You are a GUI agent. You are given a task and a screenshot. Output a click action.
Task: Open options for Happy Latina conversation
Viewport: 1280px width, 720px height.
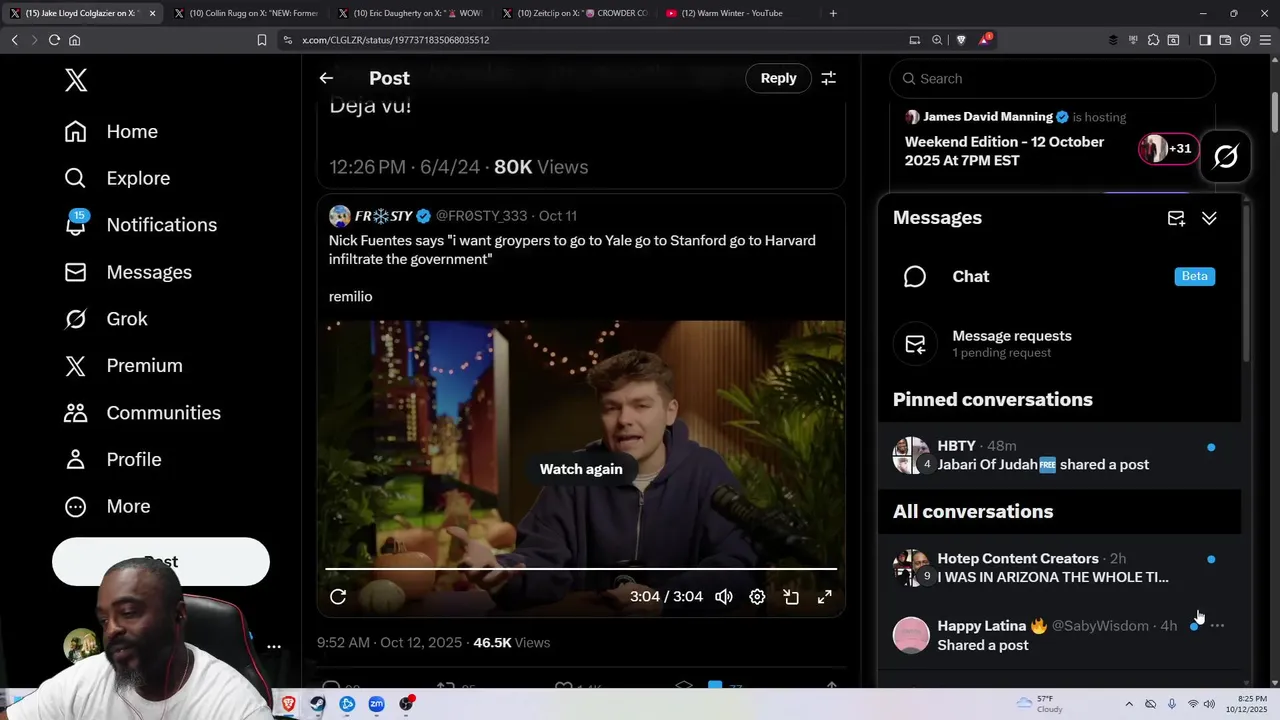[1217, 626]
